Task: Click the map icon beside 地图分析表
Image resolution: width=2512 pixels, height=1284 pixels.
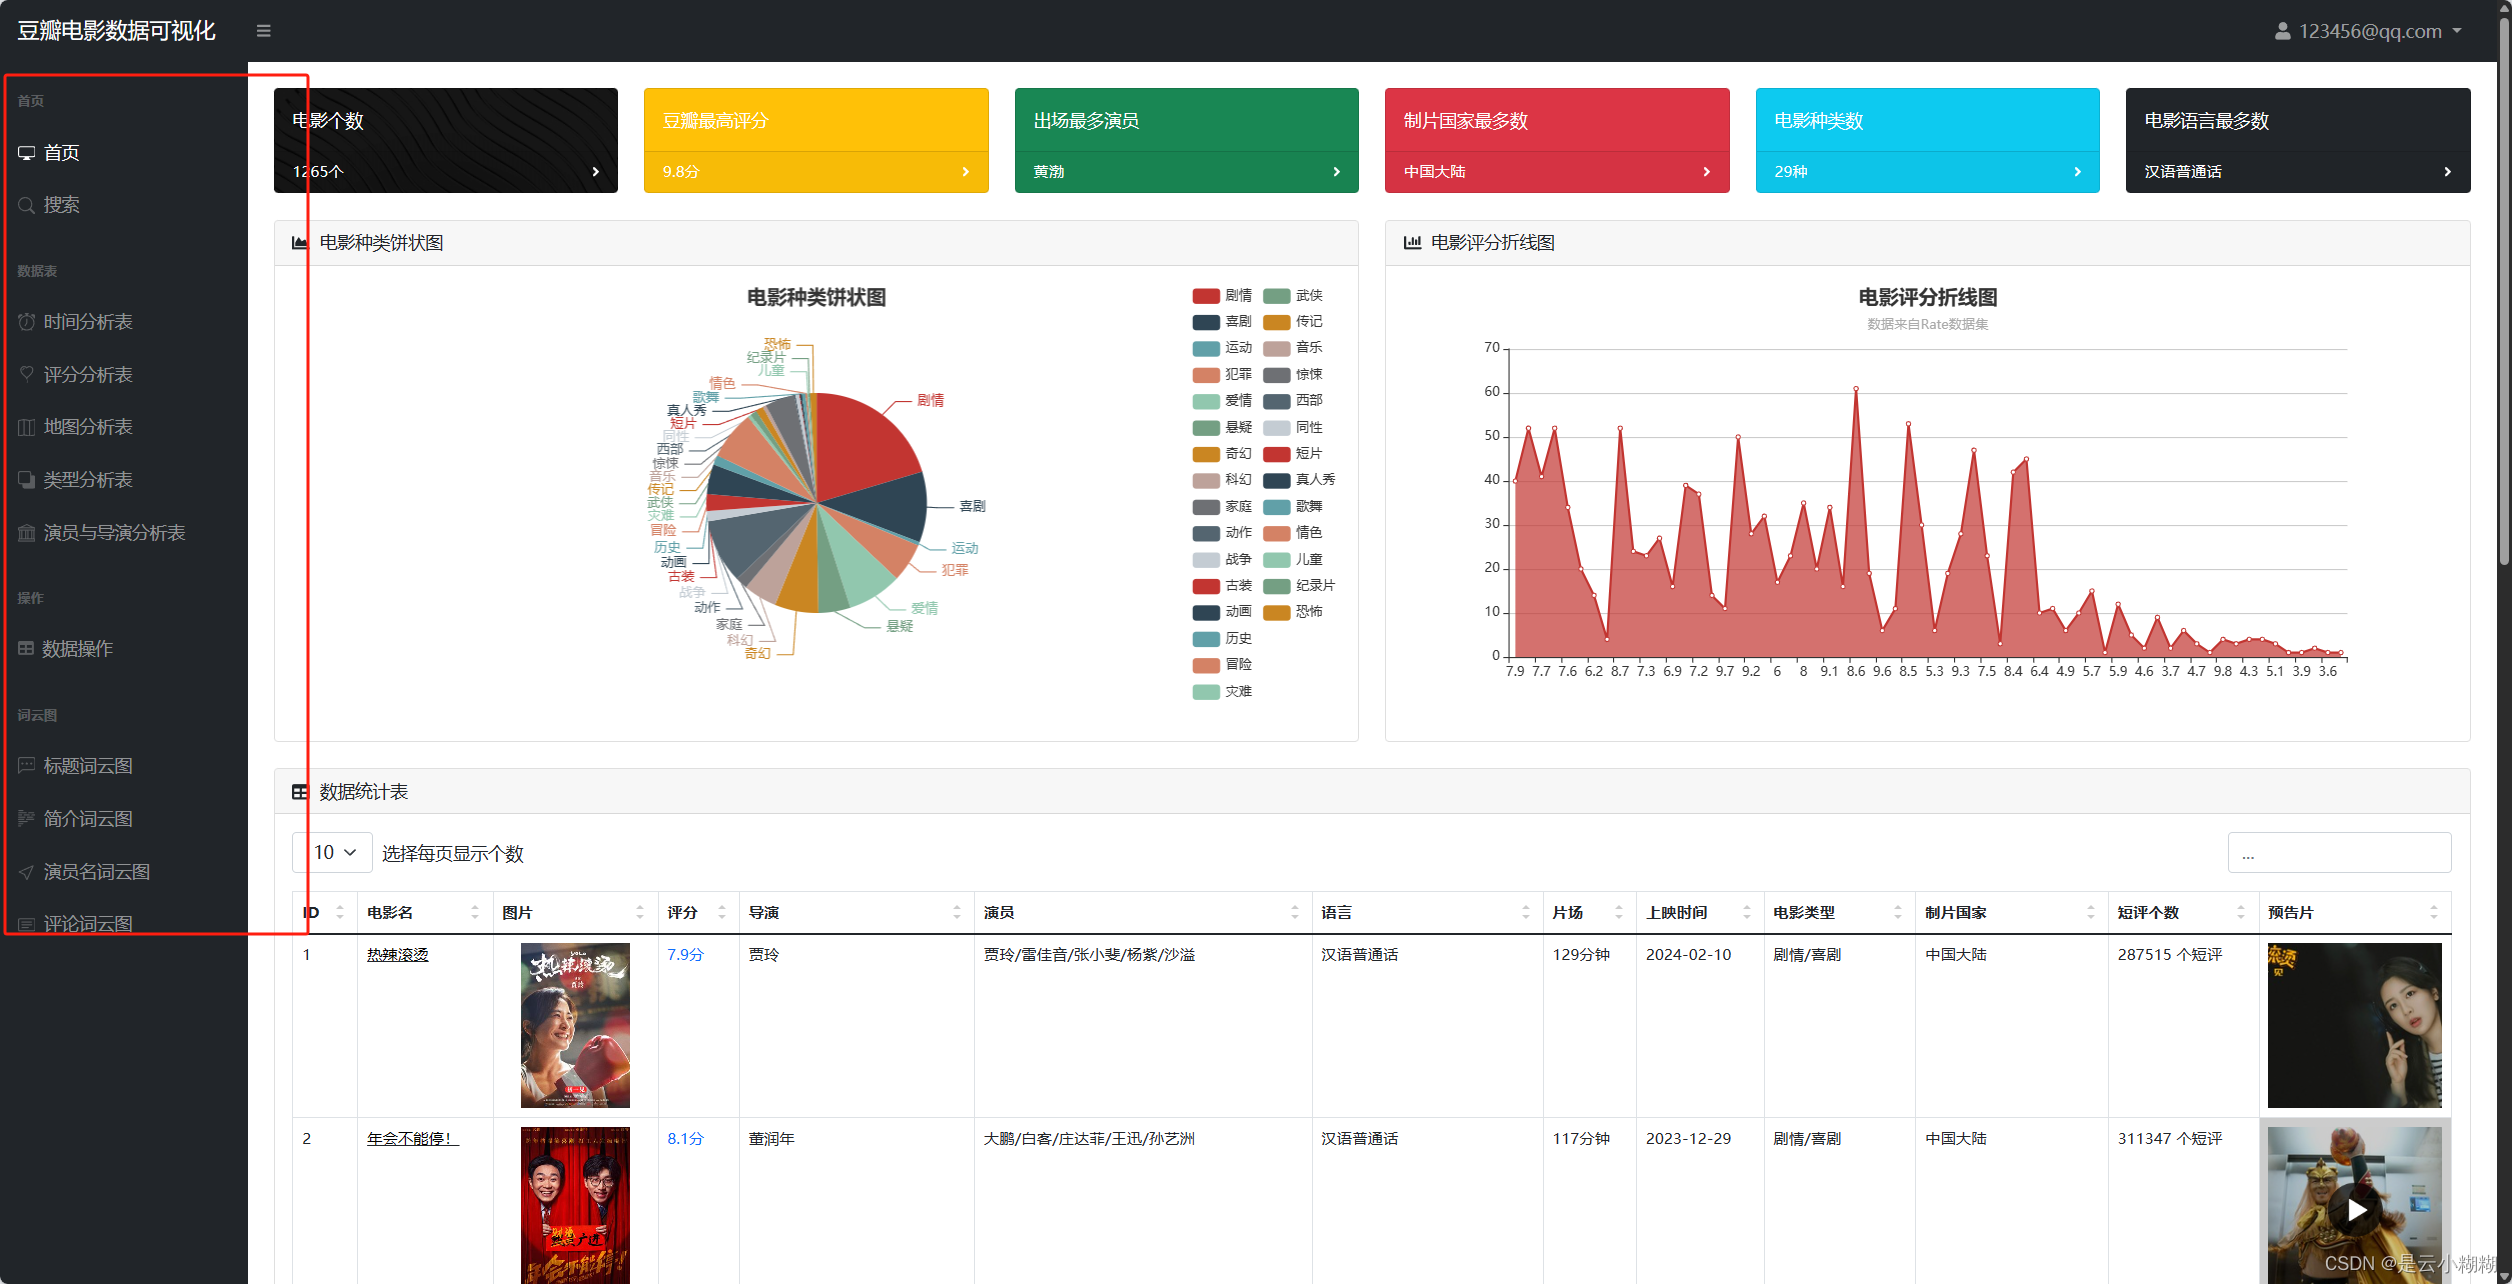Action: coord(27,428)
